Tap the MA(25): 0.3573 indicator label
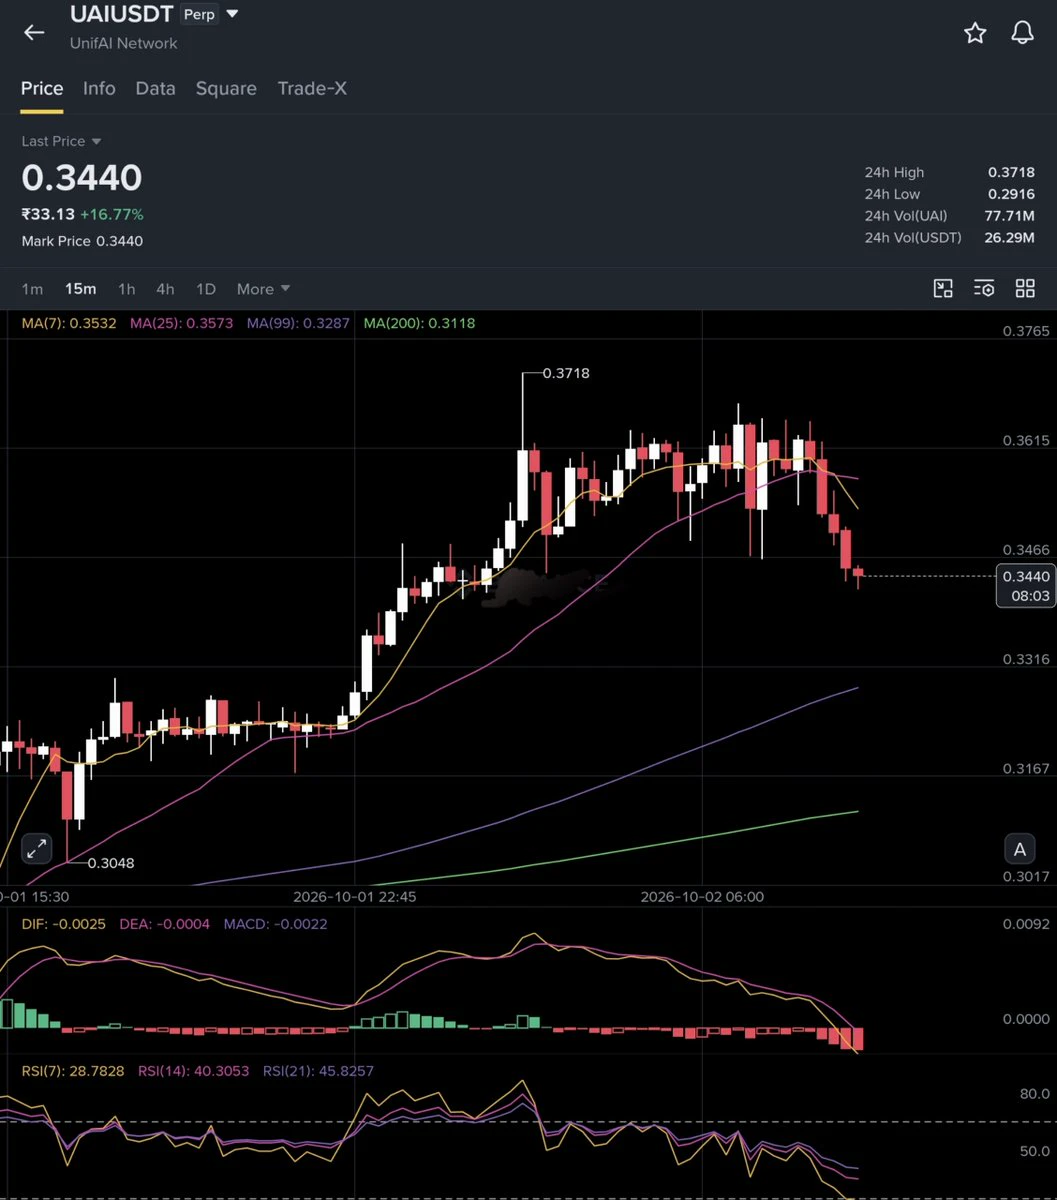 click(x=181, y=323)
